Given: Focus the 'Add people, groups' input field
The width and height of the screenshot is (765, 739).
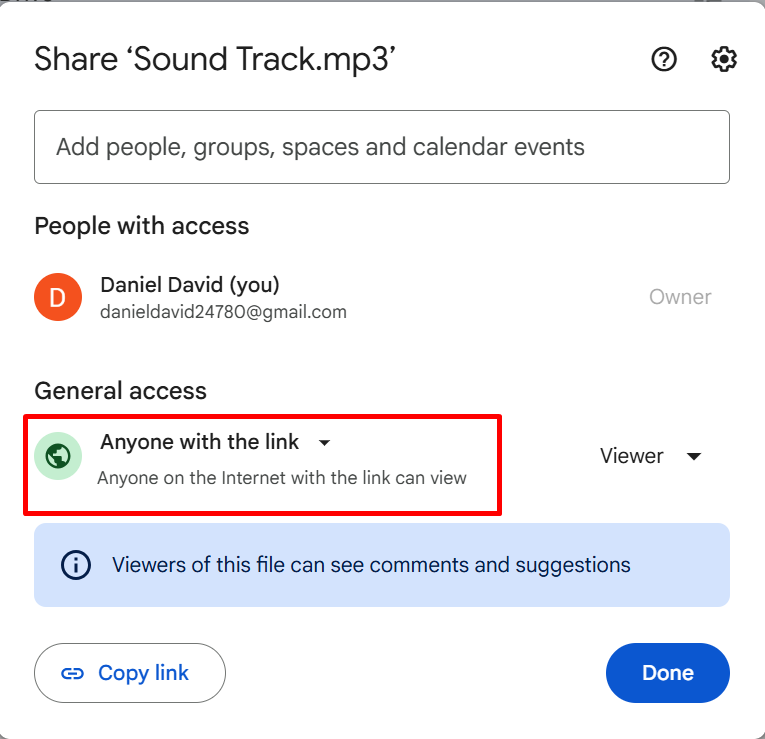Looking at the screenshot, I should [x=382, y=147].
